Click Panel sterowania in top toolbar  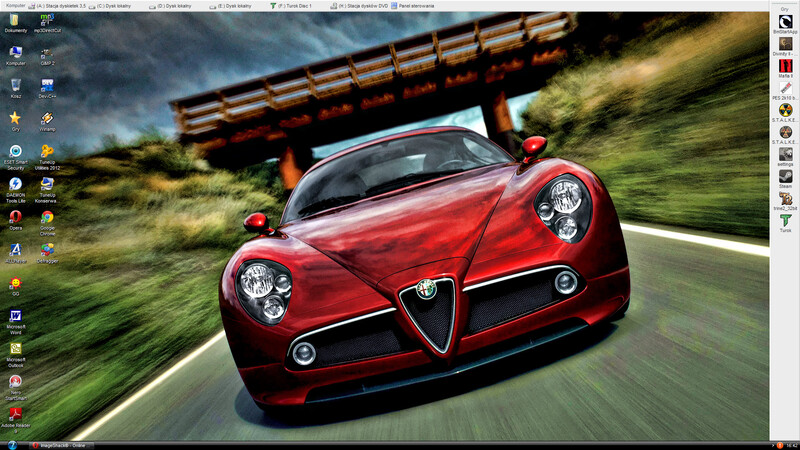coord(410,5)
